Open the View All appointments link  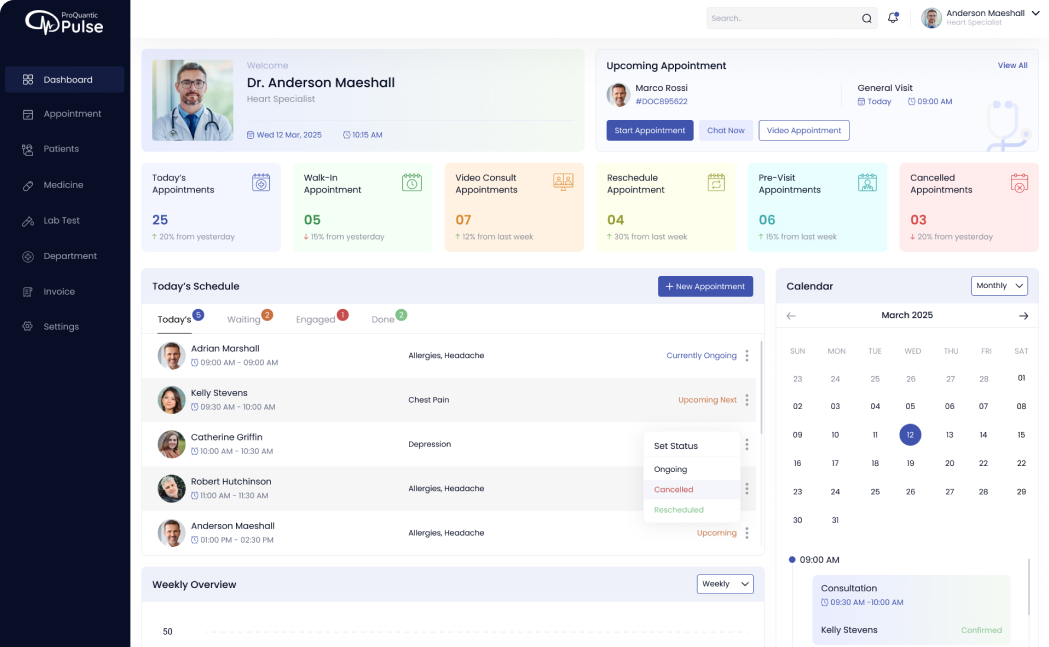[1012, 66]
